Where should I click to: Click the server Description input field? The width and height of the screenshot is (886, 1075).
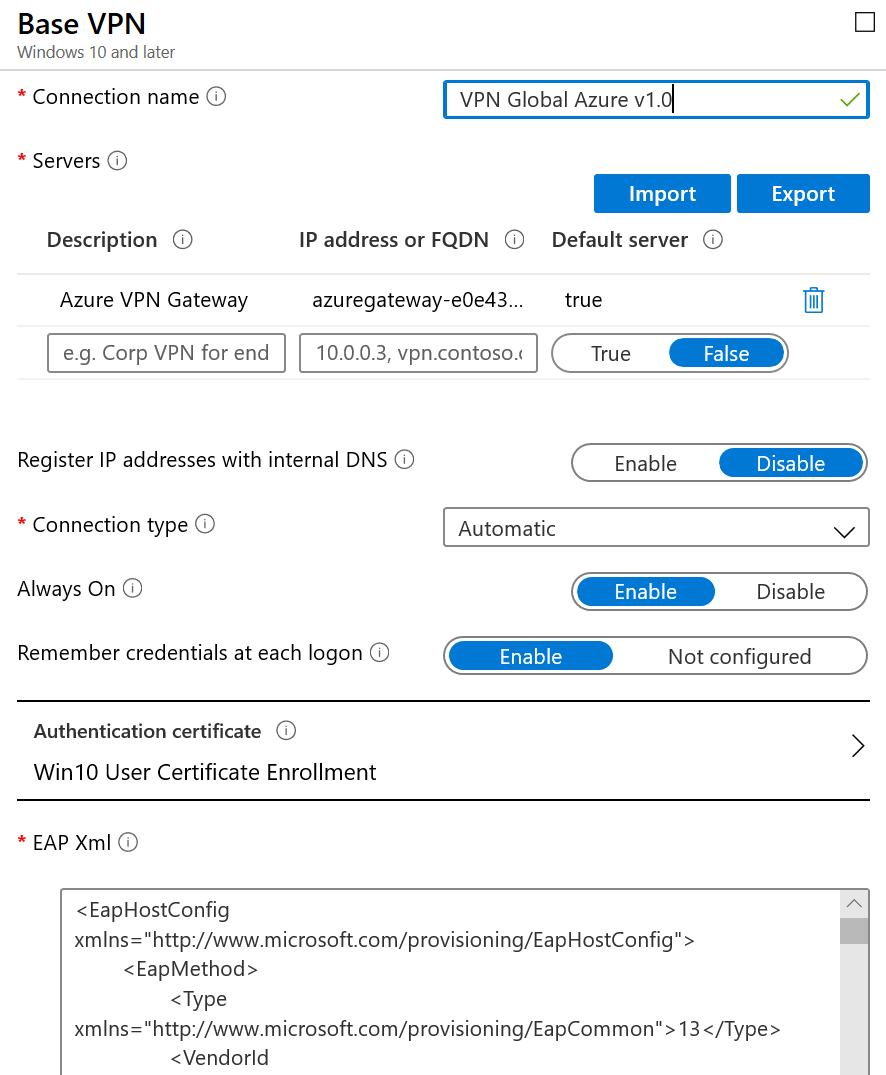(x=166, y=353)
